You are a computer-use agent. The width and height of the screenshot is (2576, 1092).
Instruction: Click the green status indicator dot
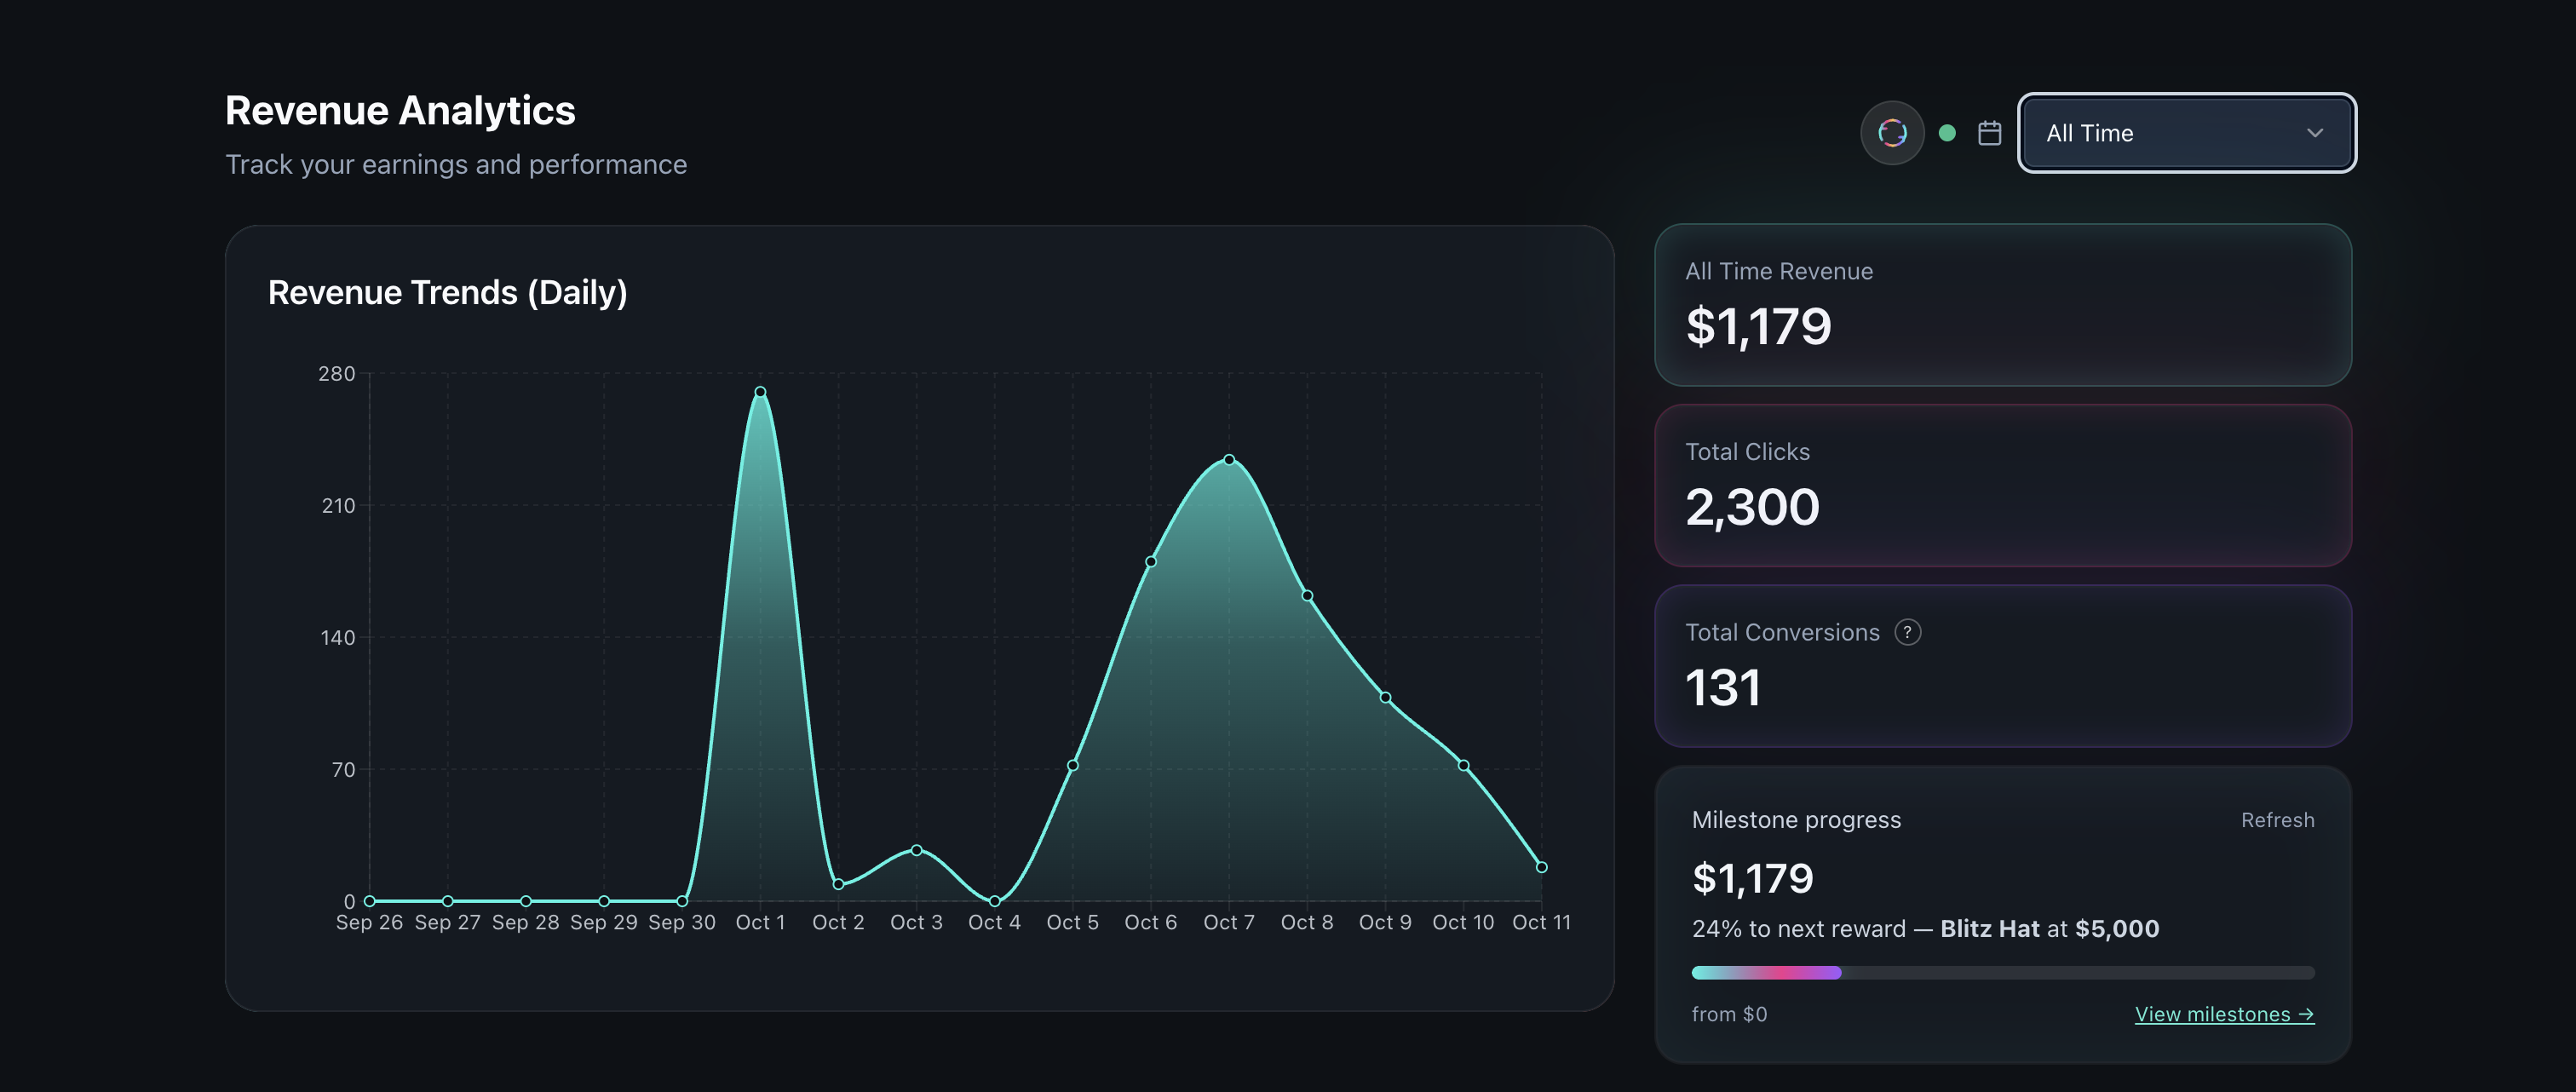[x=1946, y=132]
